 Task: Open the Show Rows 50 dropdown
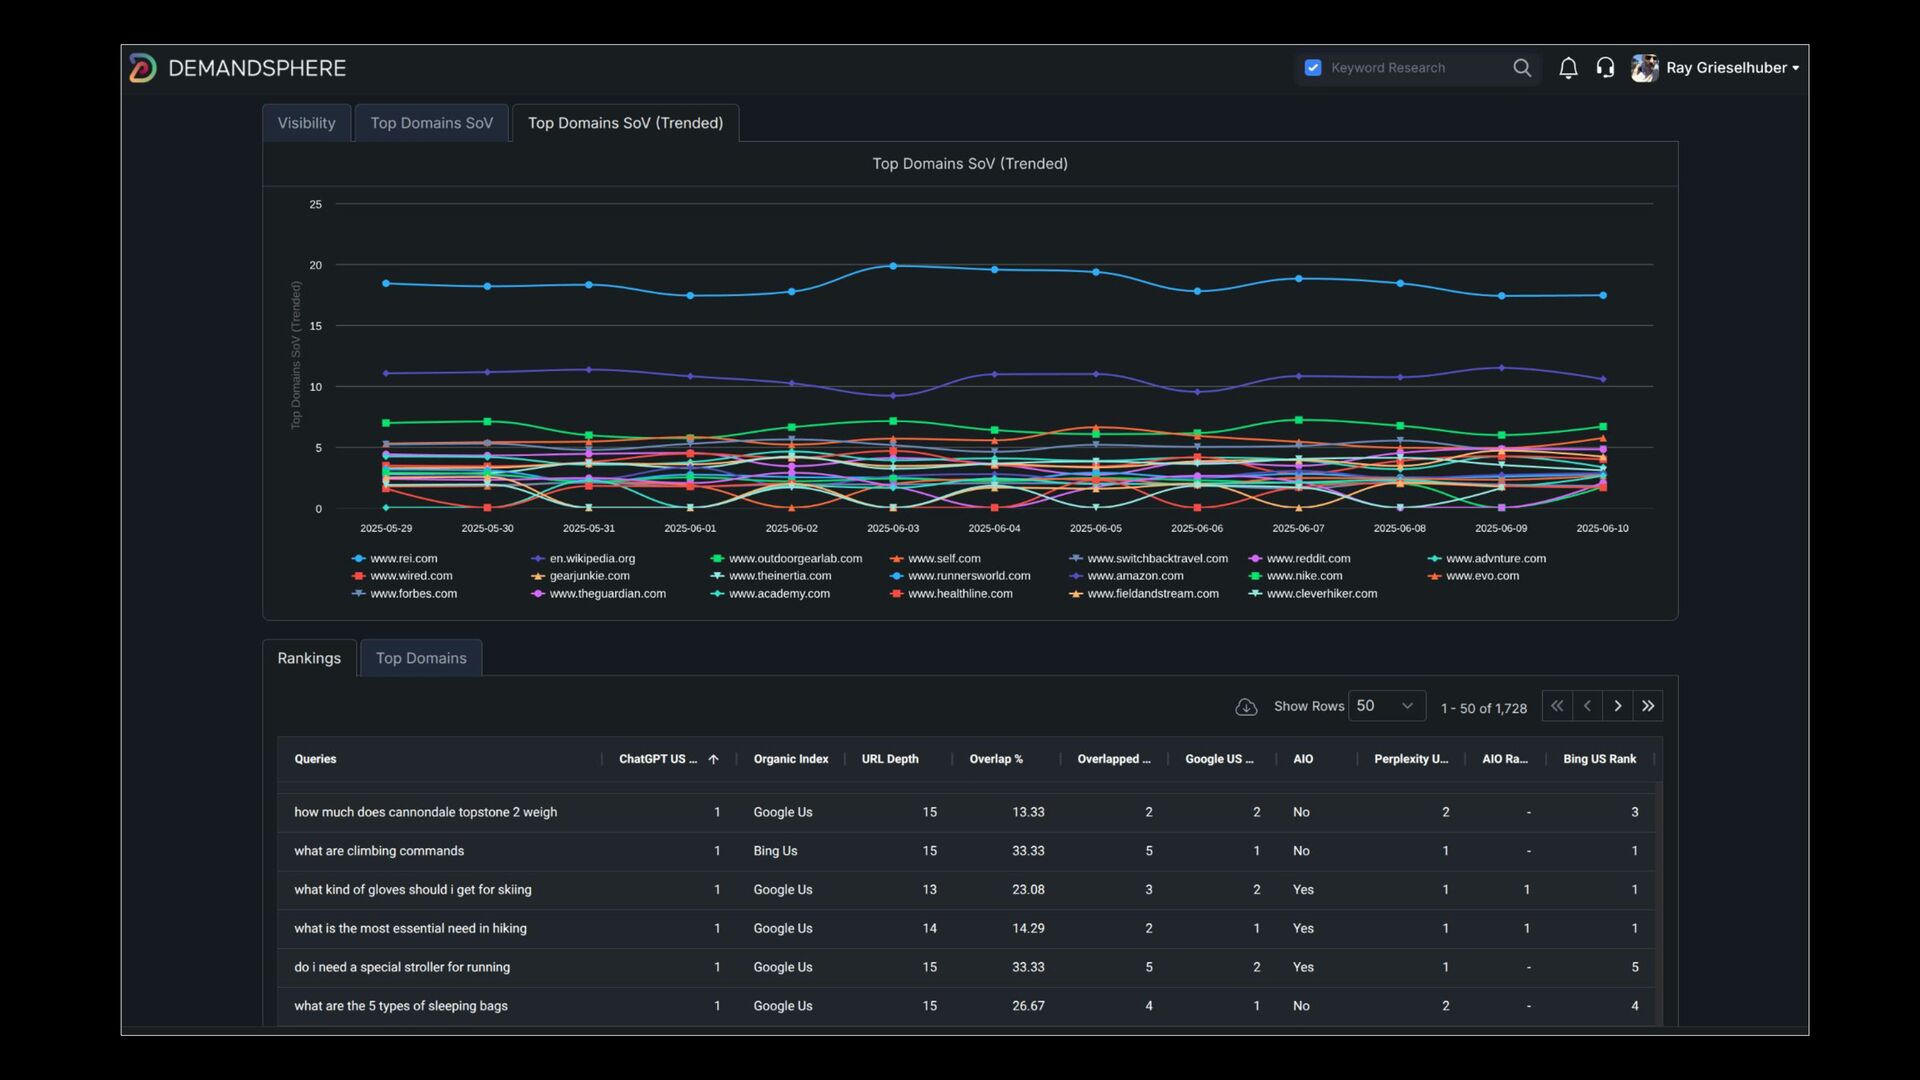1385,706
